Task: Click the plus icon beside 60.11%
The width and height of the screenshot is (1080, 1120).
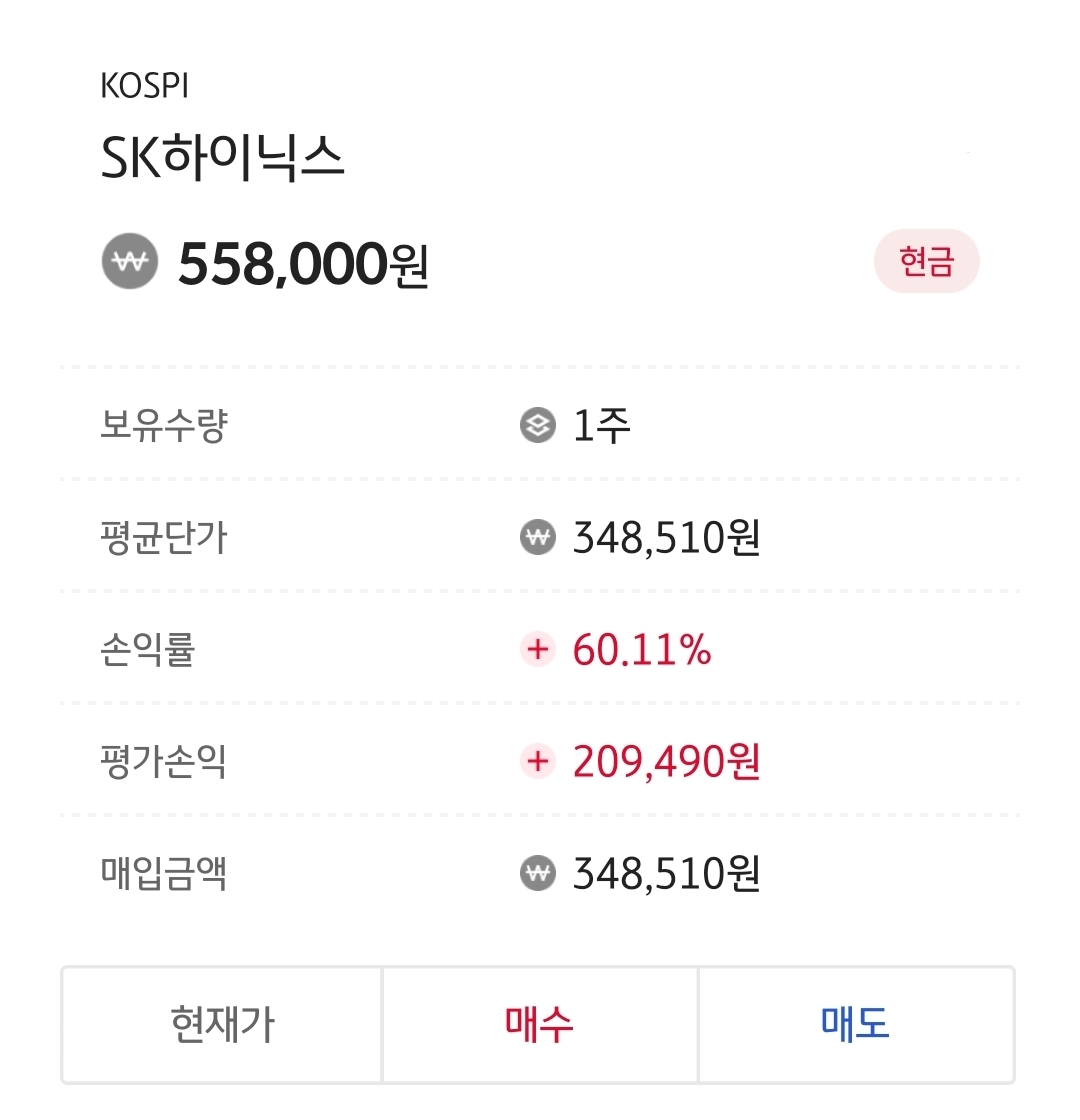Action: tap(538, 651)
